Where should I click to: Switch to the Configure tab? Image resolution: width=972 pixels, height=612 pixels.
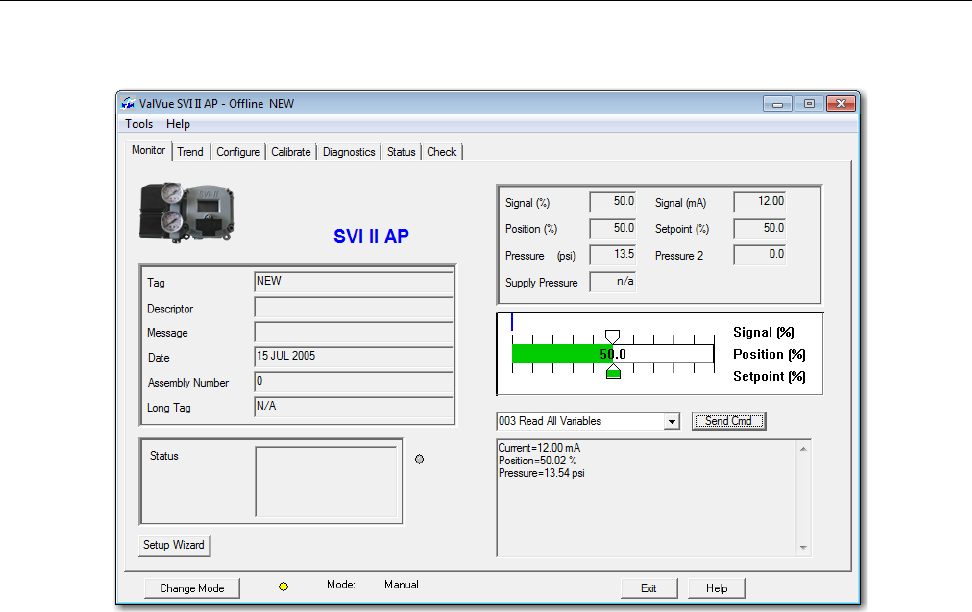pyautogui.click(x=238, y=152)
